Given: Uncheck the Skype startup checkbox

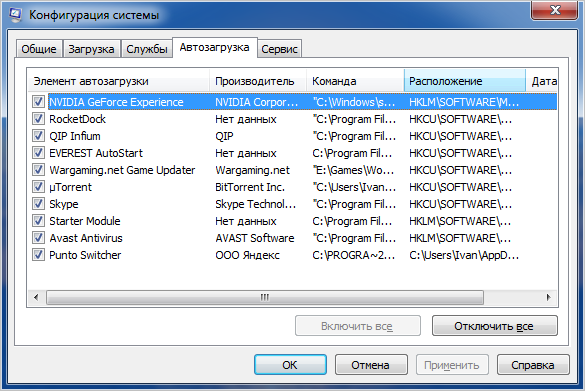Looking at the screenshot, I should (38, 204).
